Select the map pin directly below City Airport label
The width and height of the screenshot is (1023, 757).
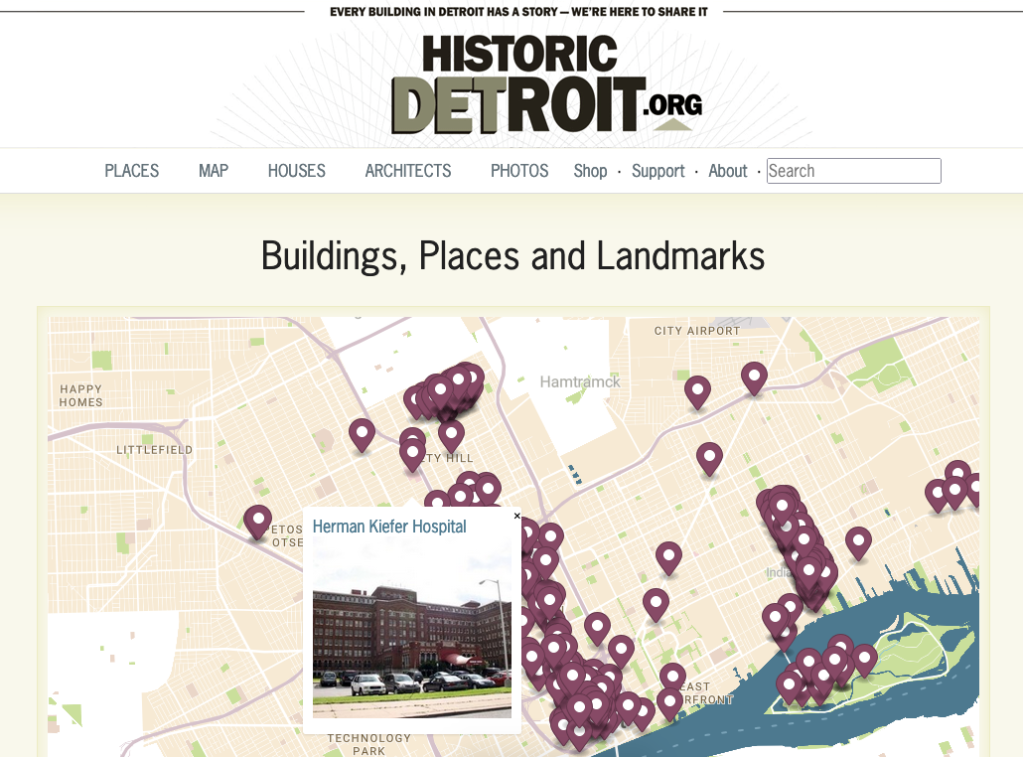pyautogui.click(x=697, y=390)
